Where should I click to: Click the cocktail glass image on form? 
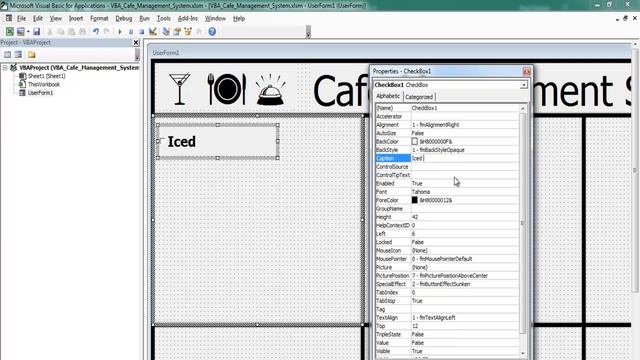(x=180, y=89)
